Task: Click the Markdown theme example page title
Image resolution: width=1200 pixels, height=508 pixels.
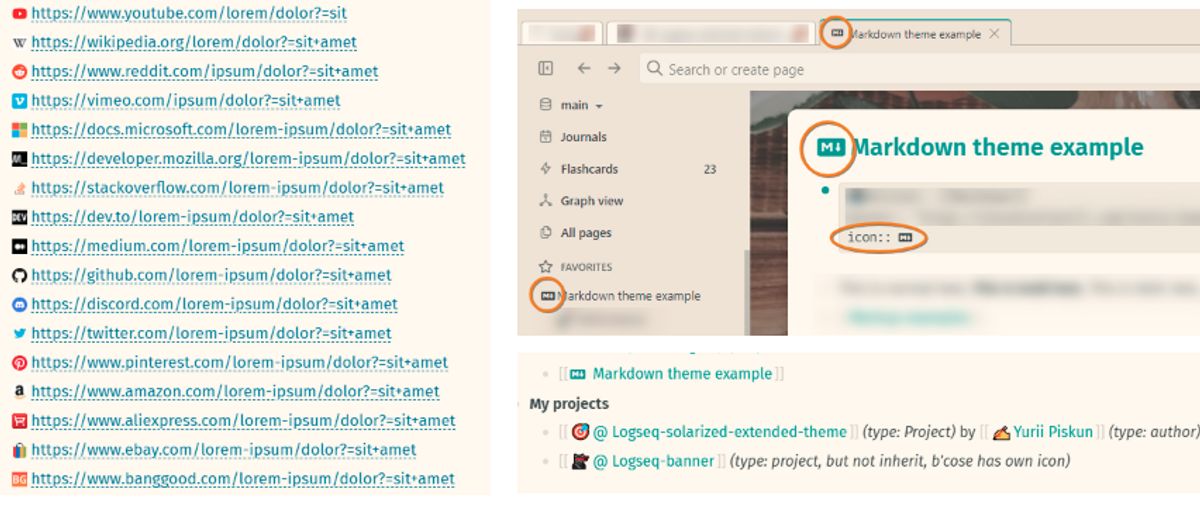Action: point(997,147)
